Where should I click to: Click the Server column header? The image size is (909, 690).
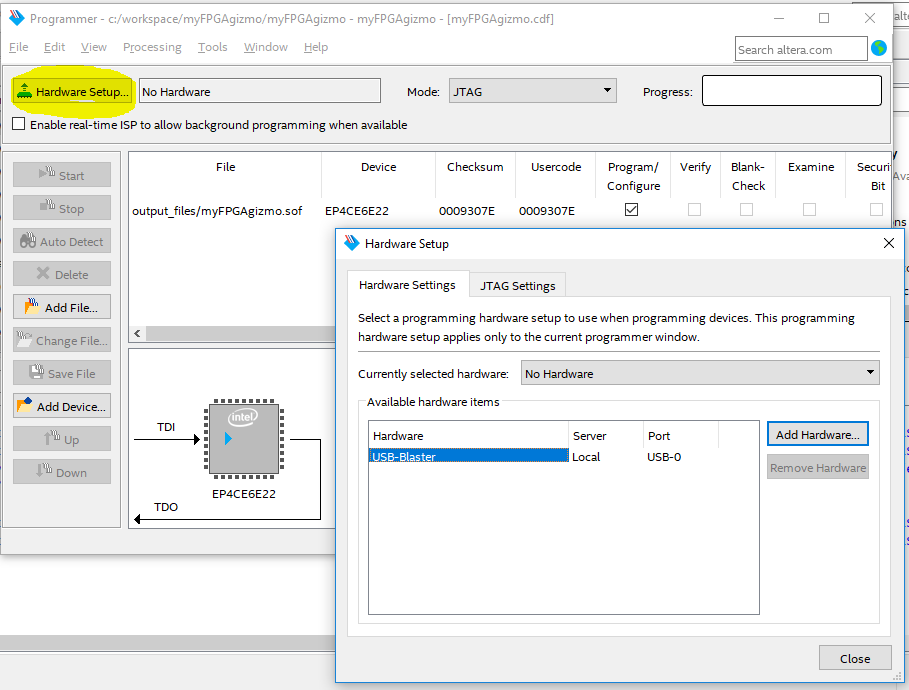click(606, 435)
